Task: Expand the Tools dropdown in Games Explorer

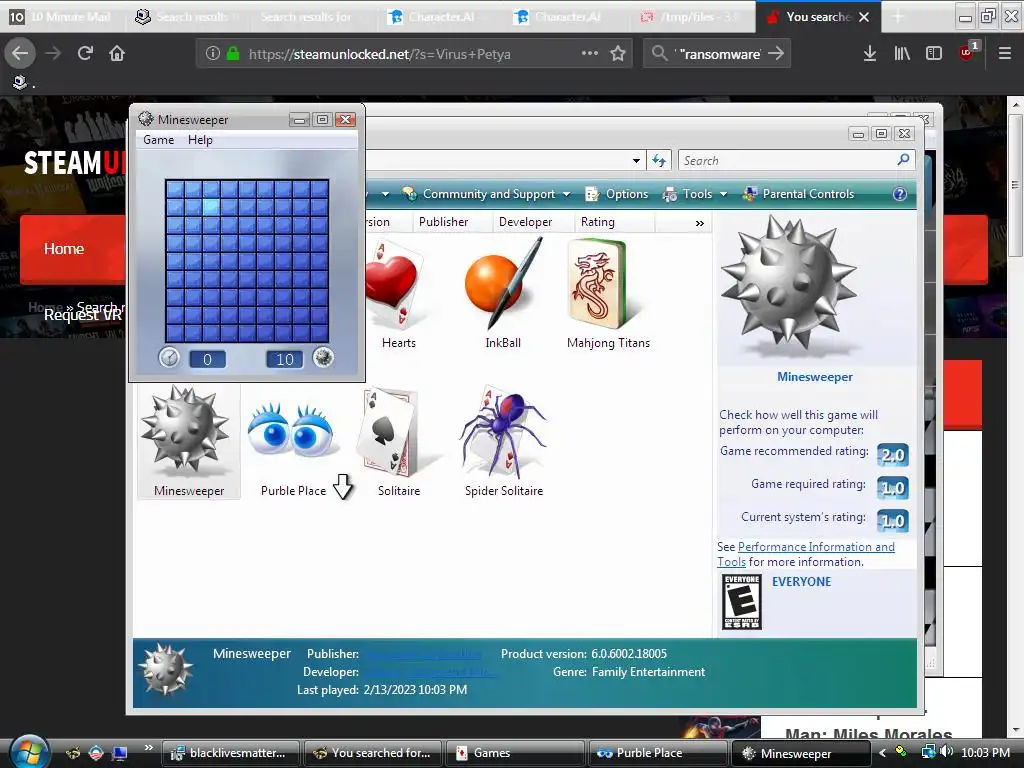Action: tap(695, 194)
